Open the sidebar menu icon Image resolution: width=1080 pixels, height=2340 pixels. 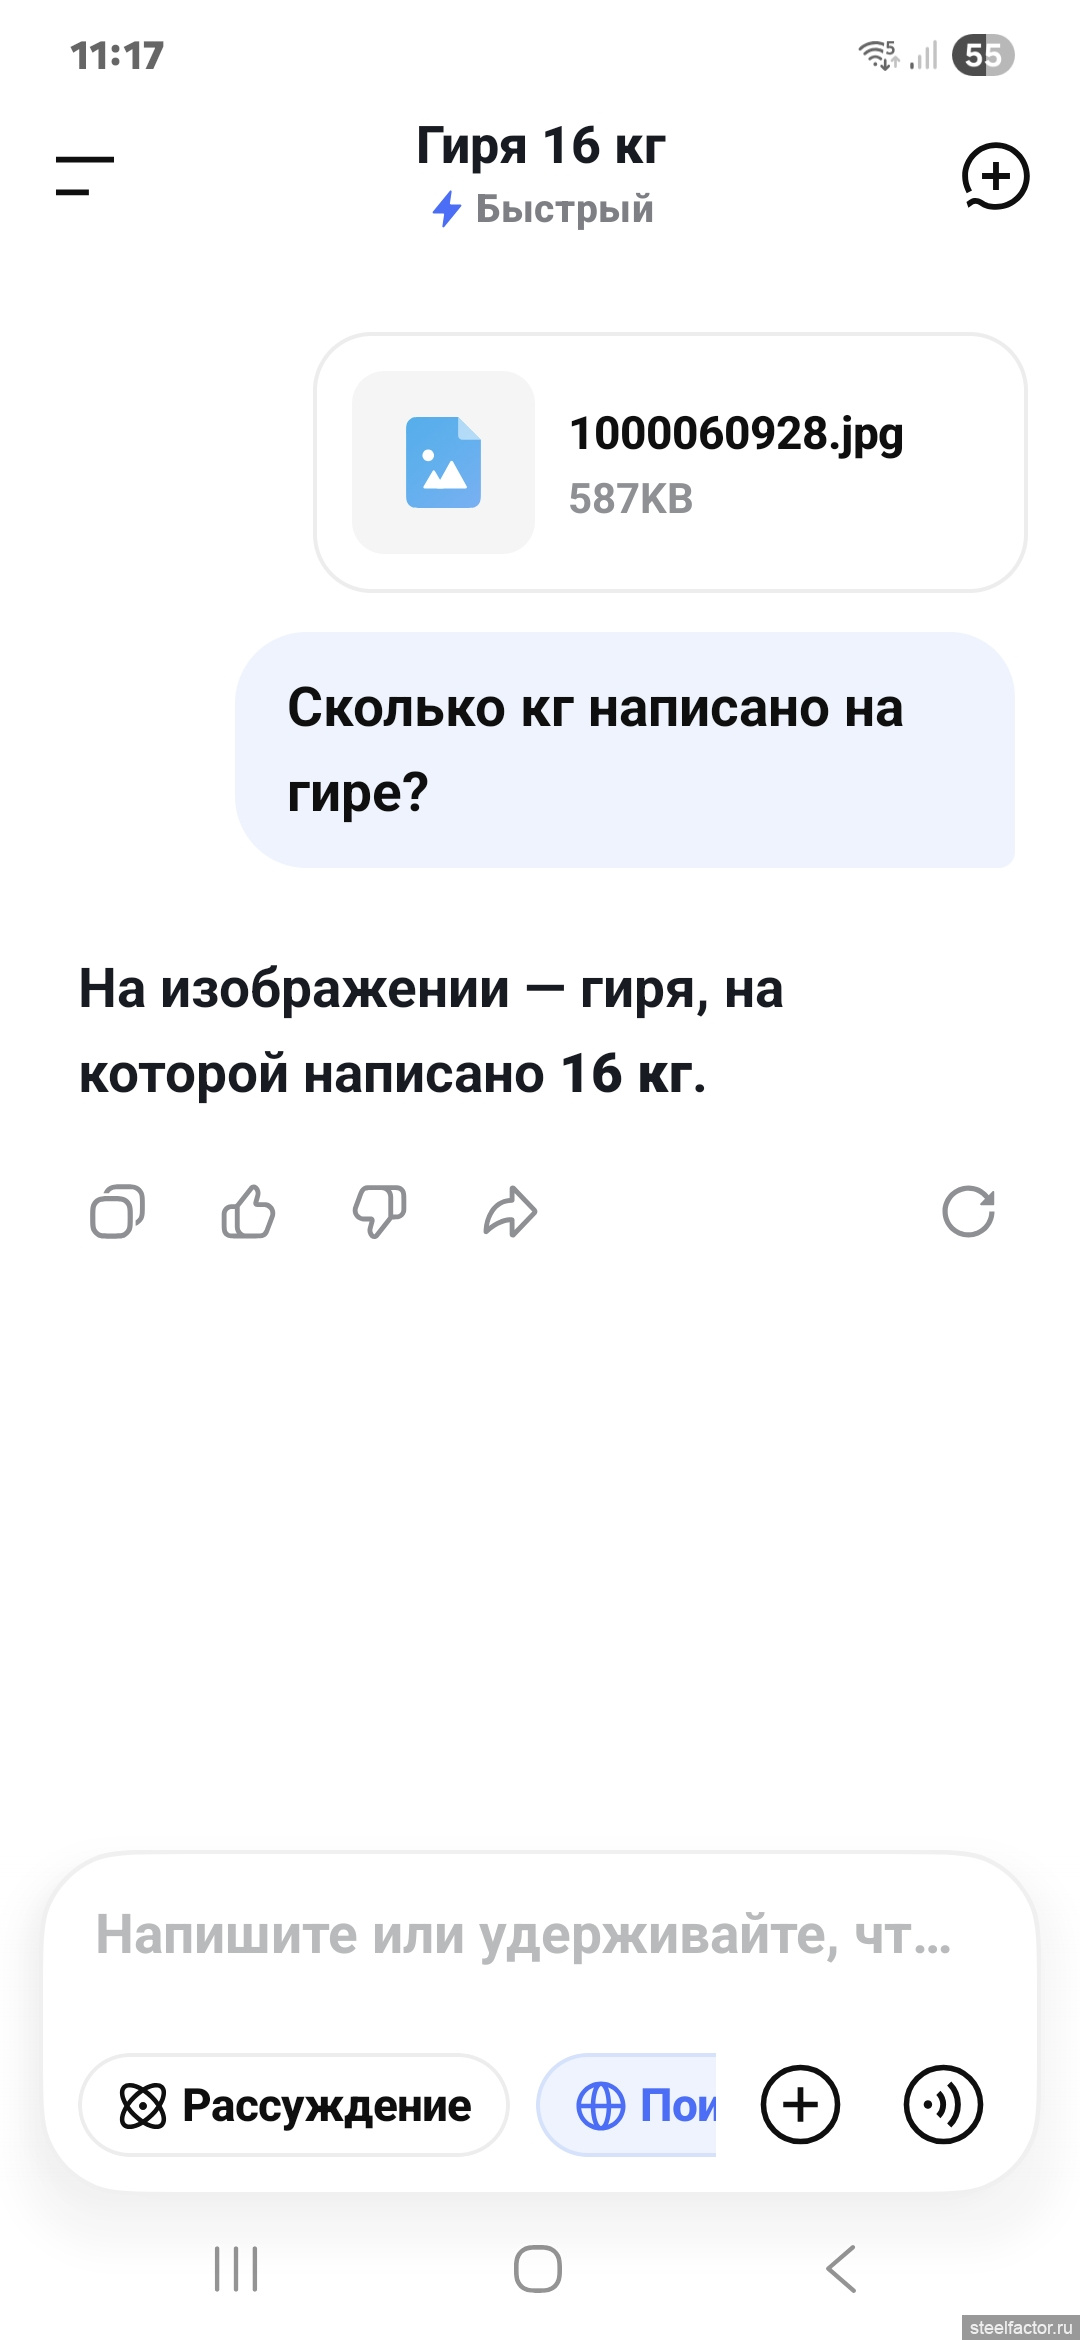click(x=85, y=175)
